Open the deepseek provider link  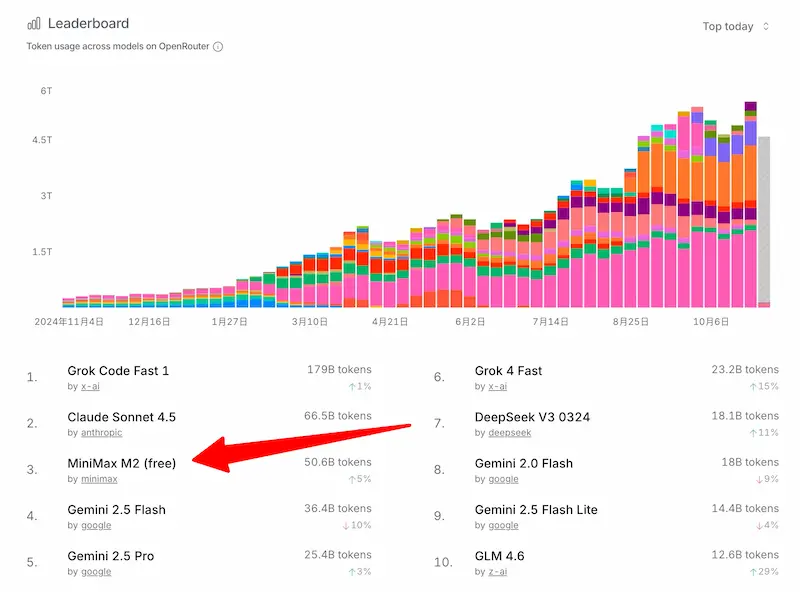(509, 433)
